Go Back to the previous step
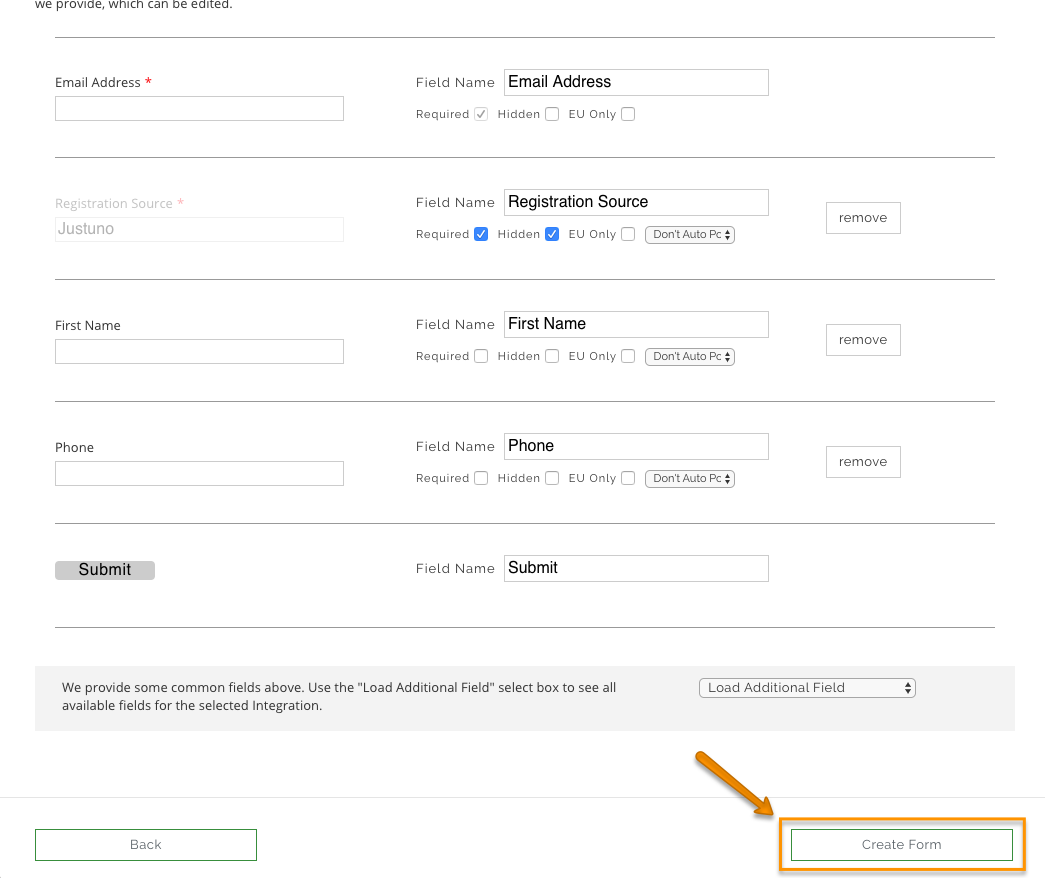The width and height of the screenshot is (1045, 878). tap(146, 845)
